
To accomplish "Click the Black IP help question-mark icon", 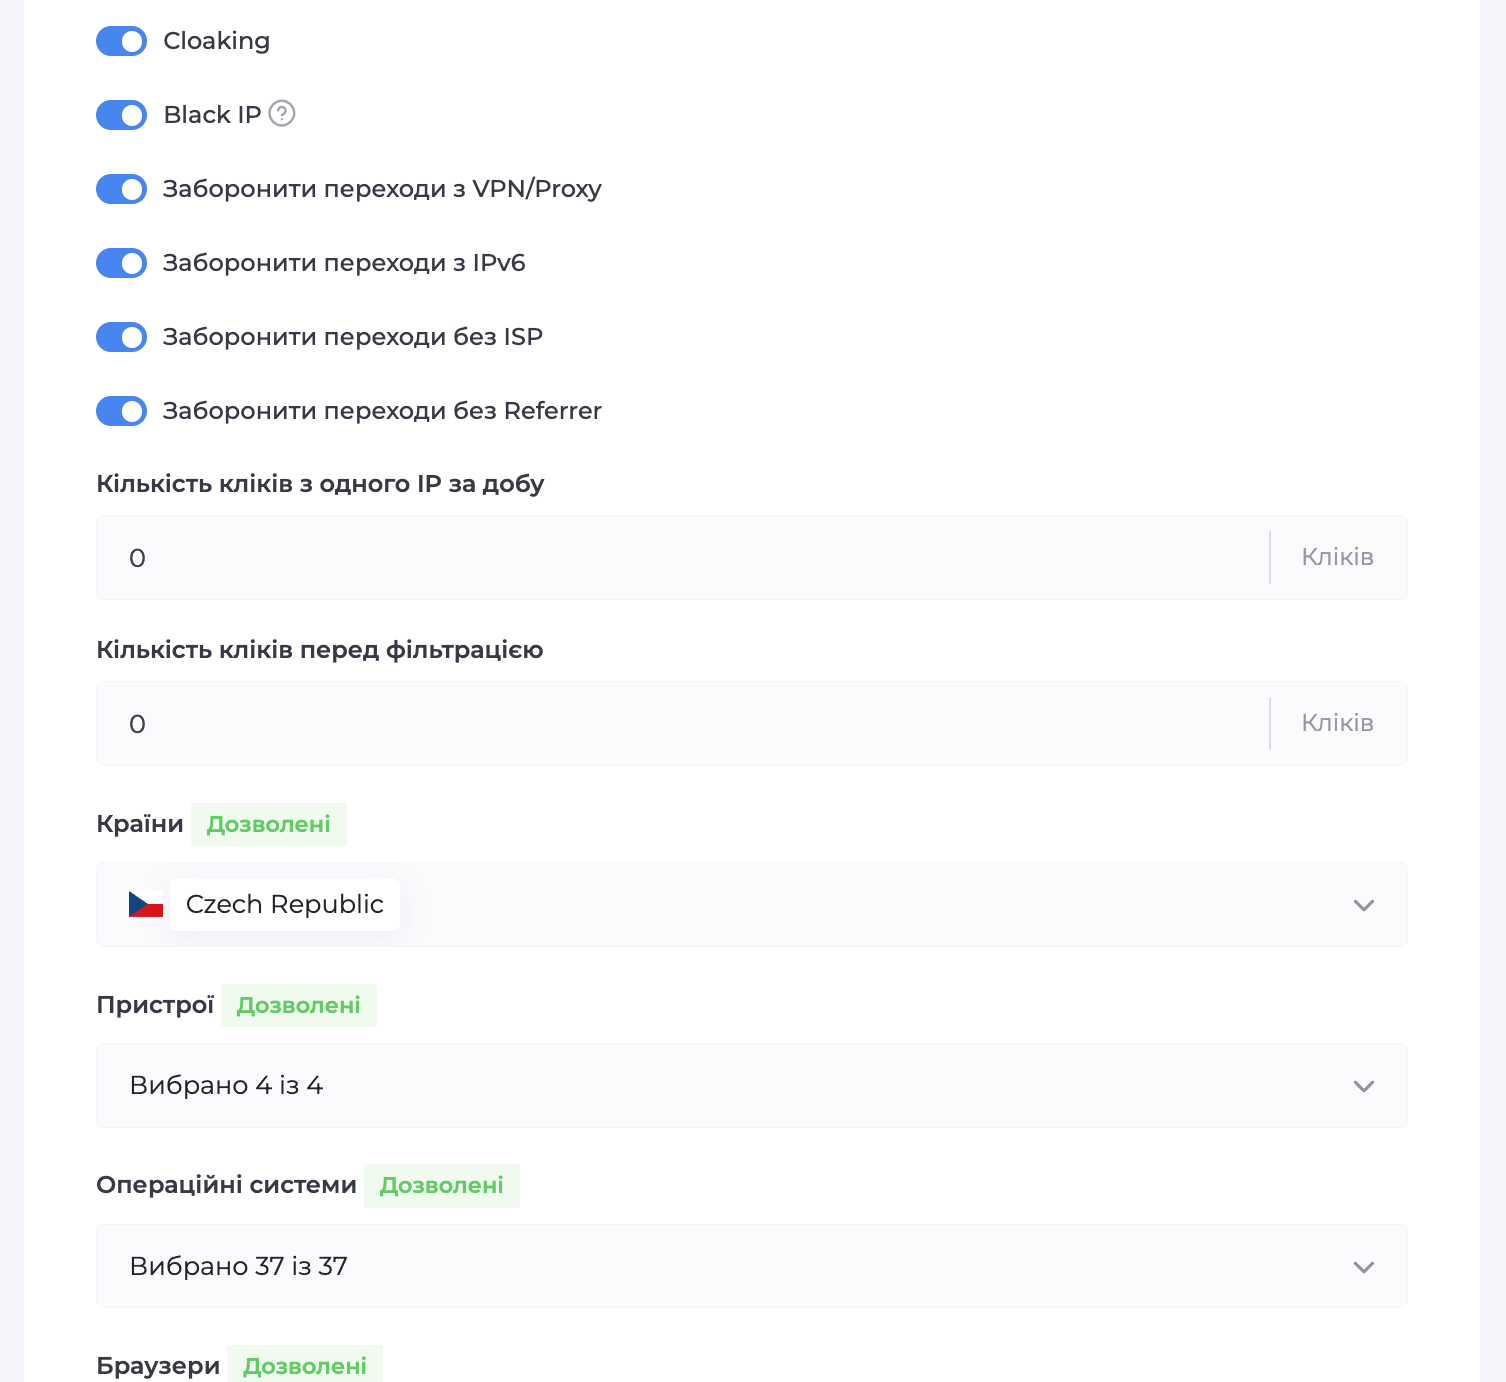I will point(282,114).
